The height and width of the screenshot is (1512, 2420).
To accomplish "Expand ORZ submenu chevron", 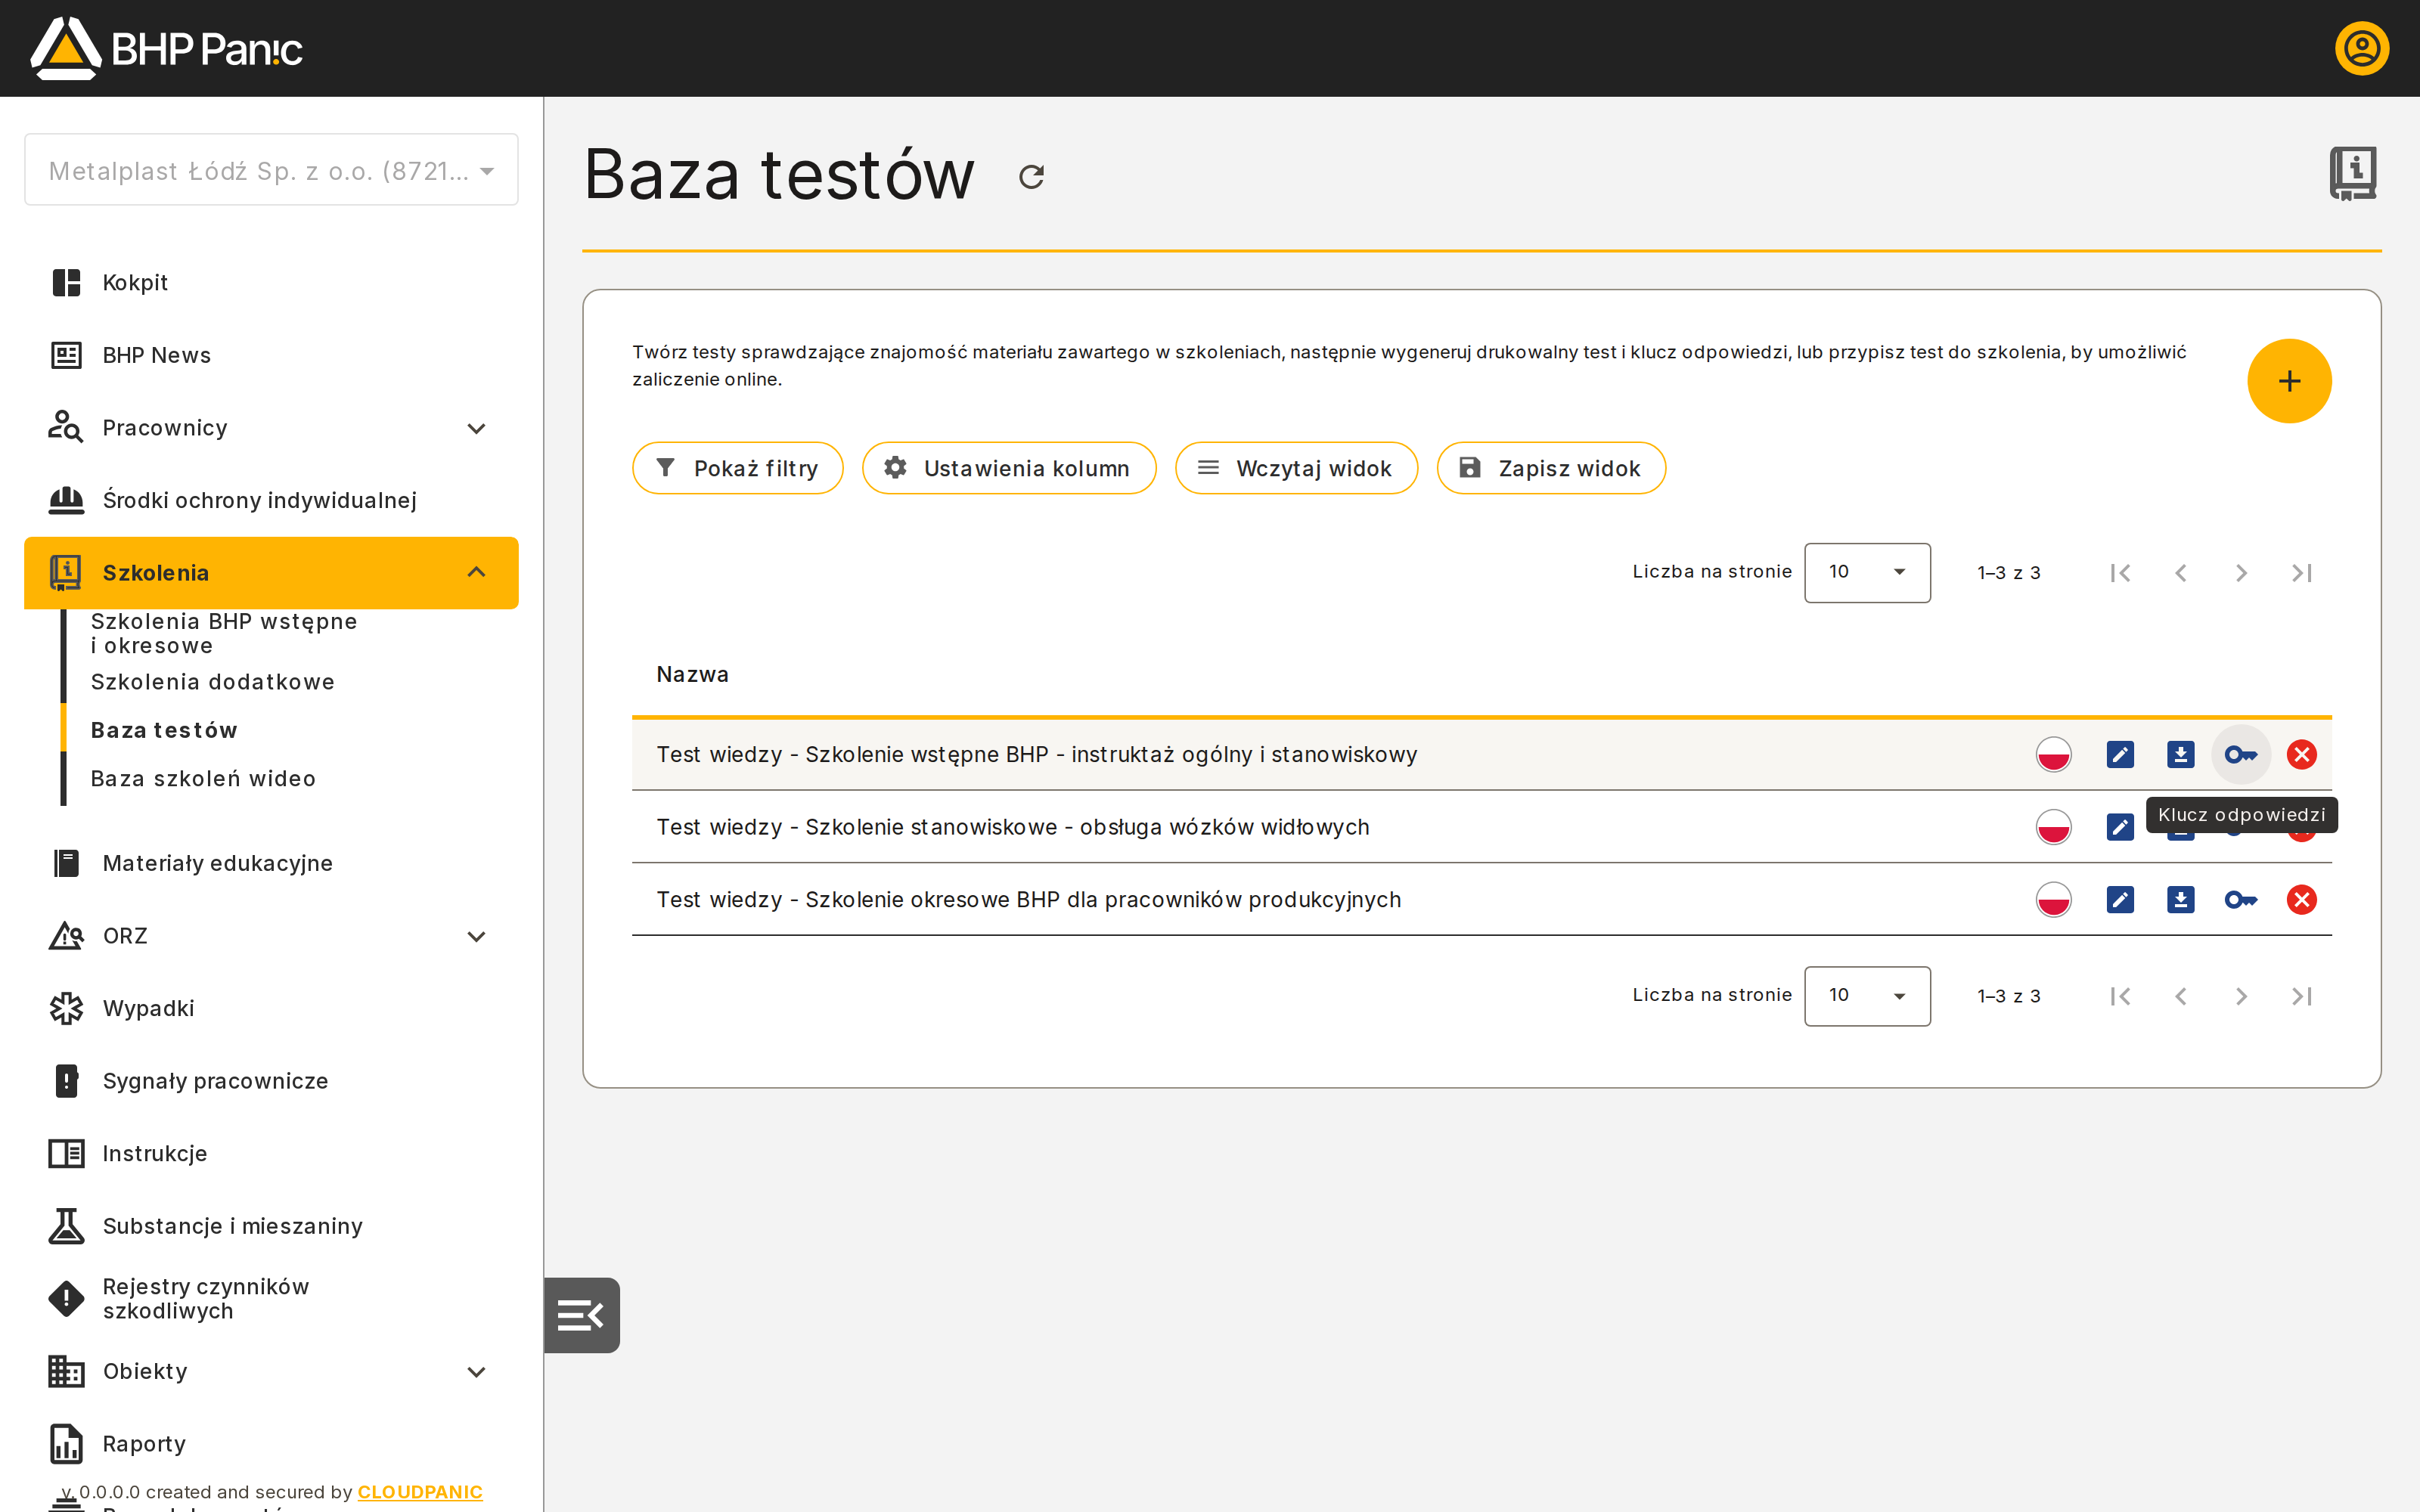I will click(x=476, y=936).
